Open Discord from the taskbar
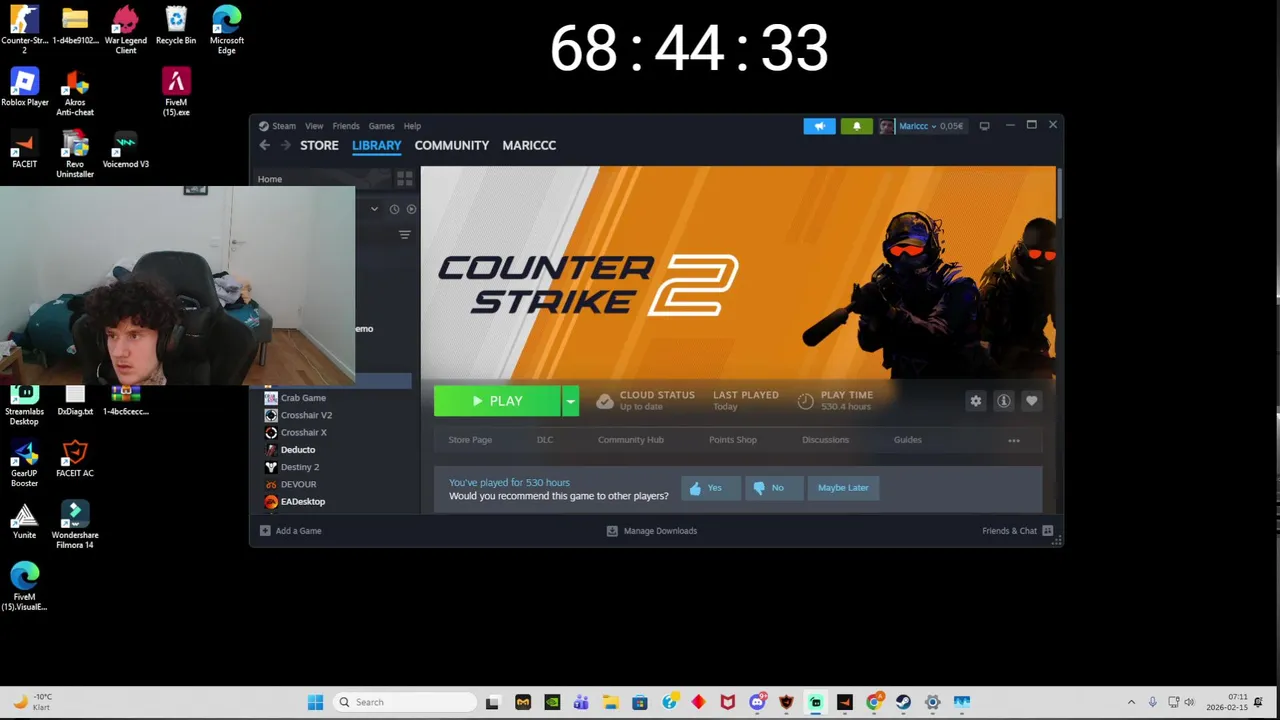This screenshot has width=1280, height=720. pos(757,702)
